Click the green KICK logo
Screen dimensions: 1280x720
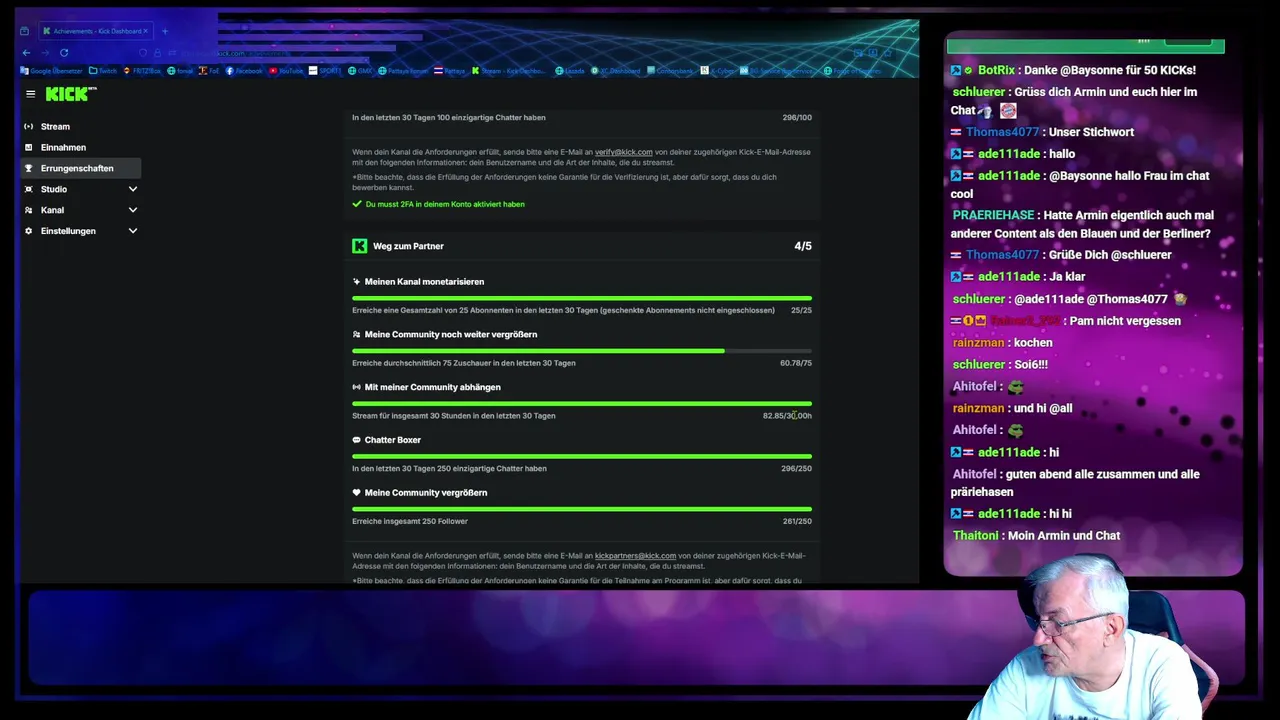(70, 94)
